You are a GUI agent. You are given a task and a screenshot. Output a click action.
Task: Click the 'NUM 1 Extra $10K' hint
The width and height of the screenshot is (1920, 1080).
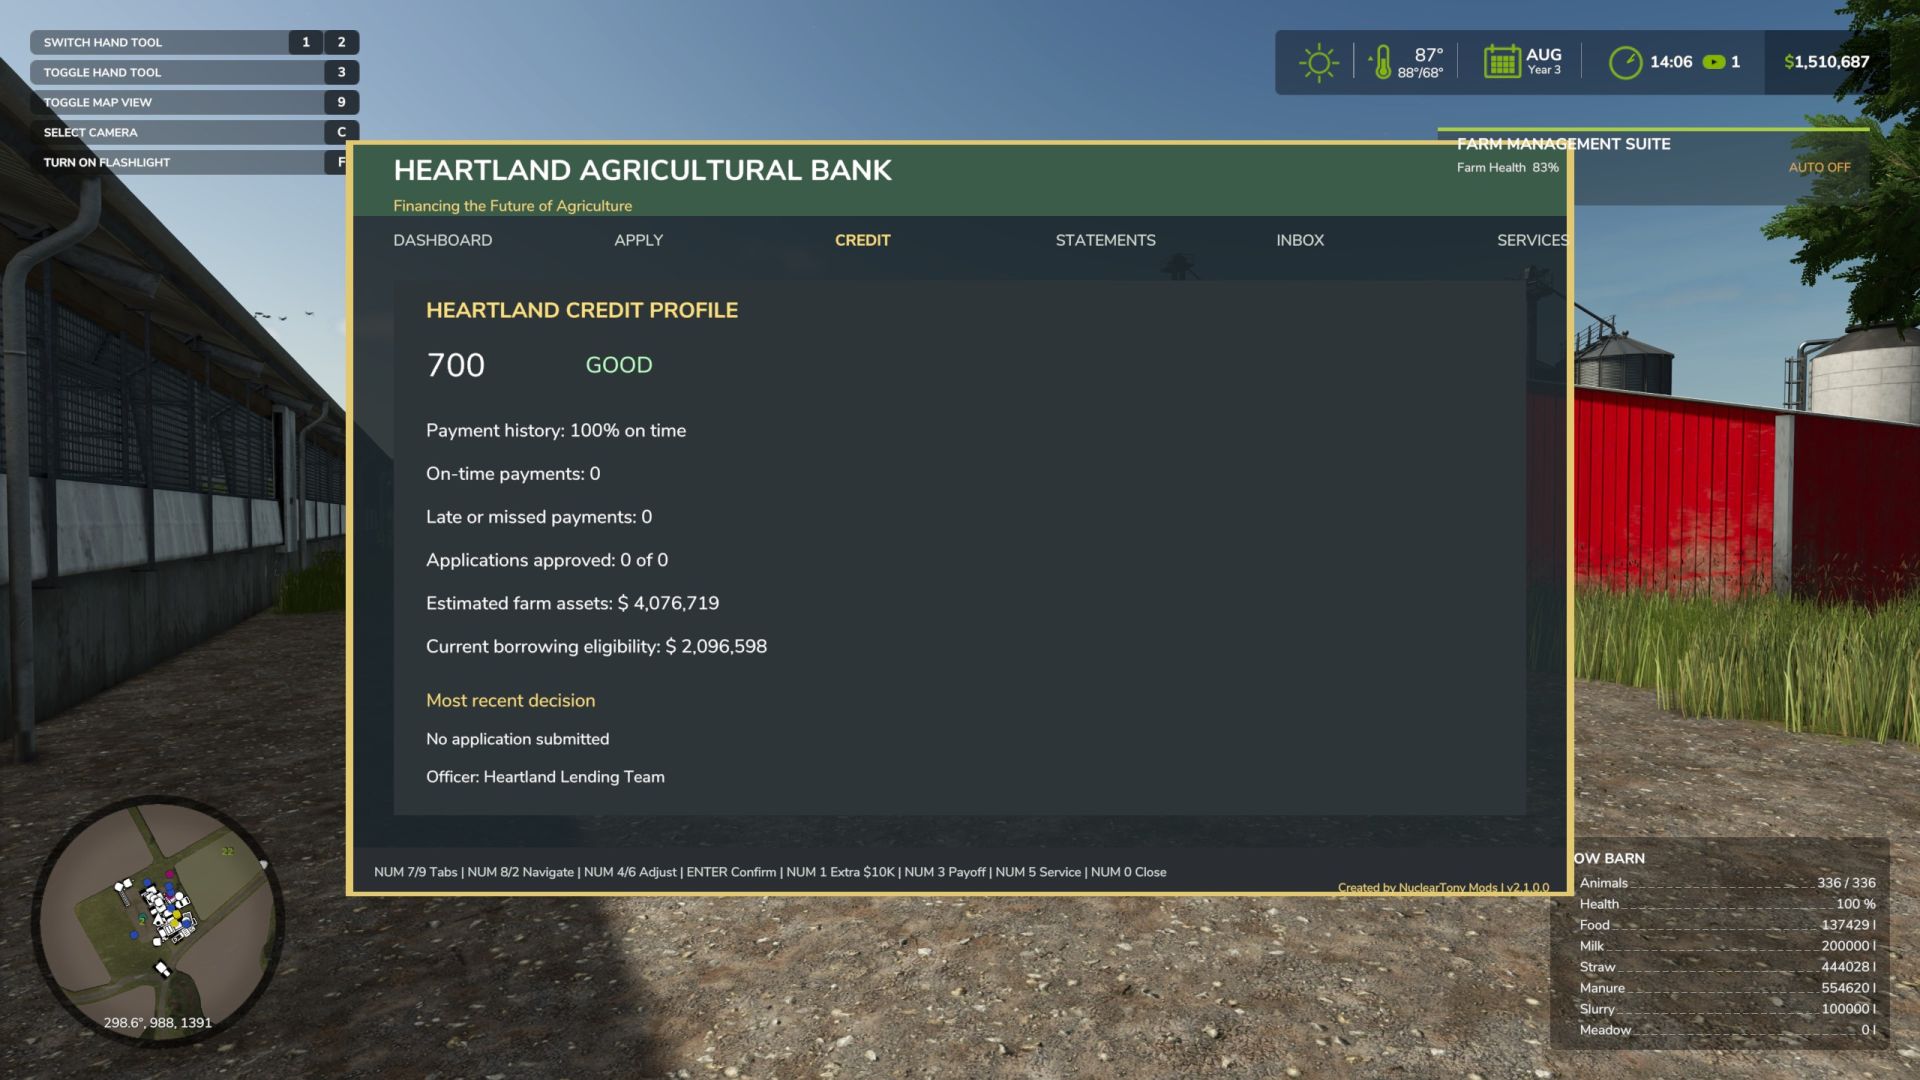(840, 872)
